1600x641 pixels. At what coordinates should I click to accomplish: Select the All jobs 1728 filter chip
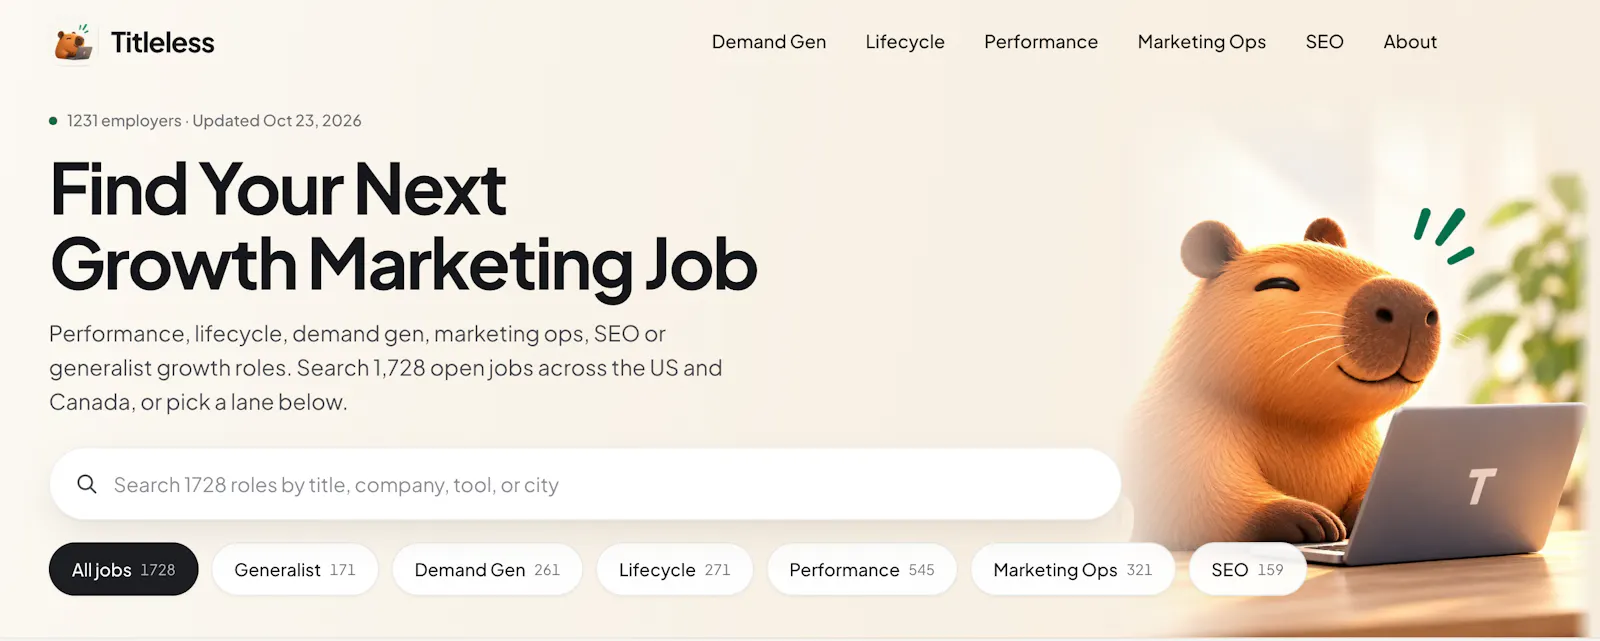pos(124,569)
